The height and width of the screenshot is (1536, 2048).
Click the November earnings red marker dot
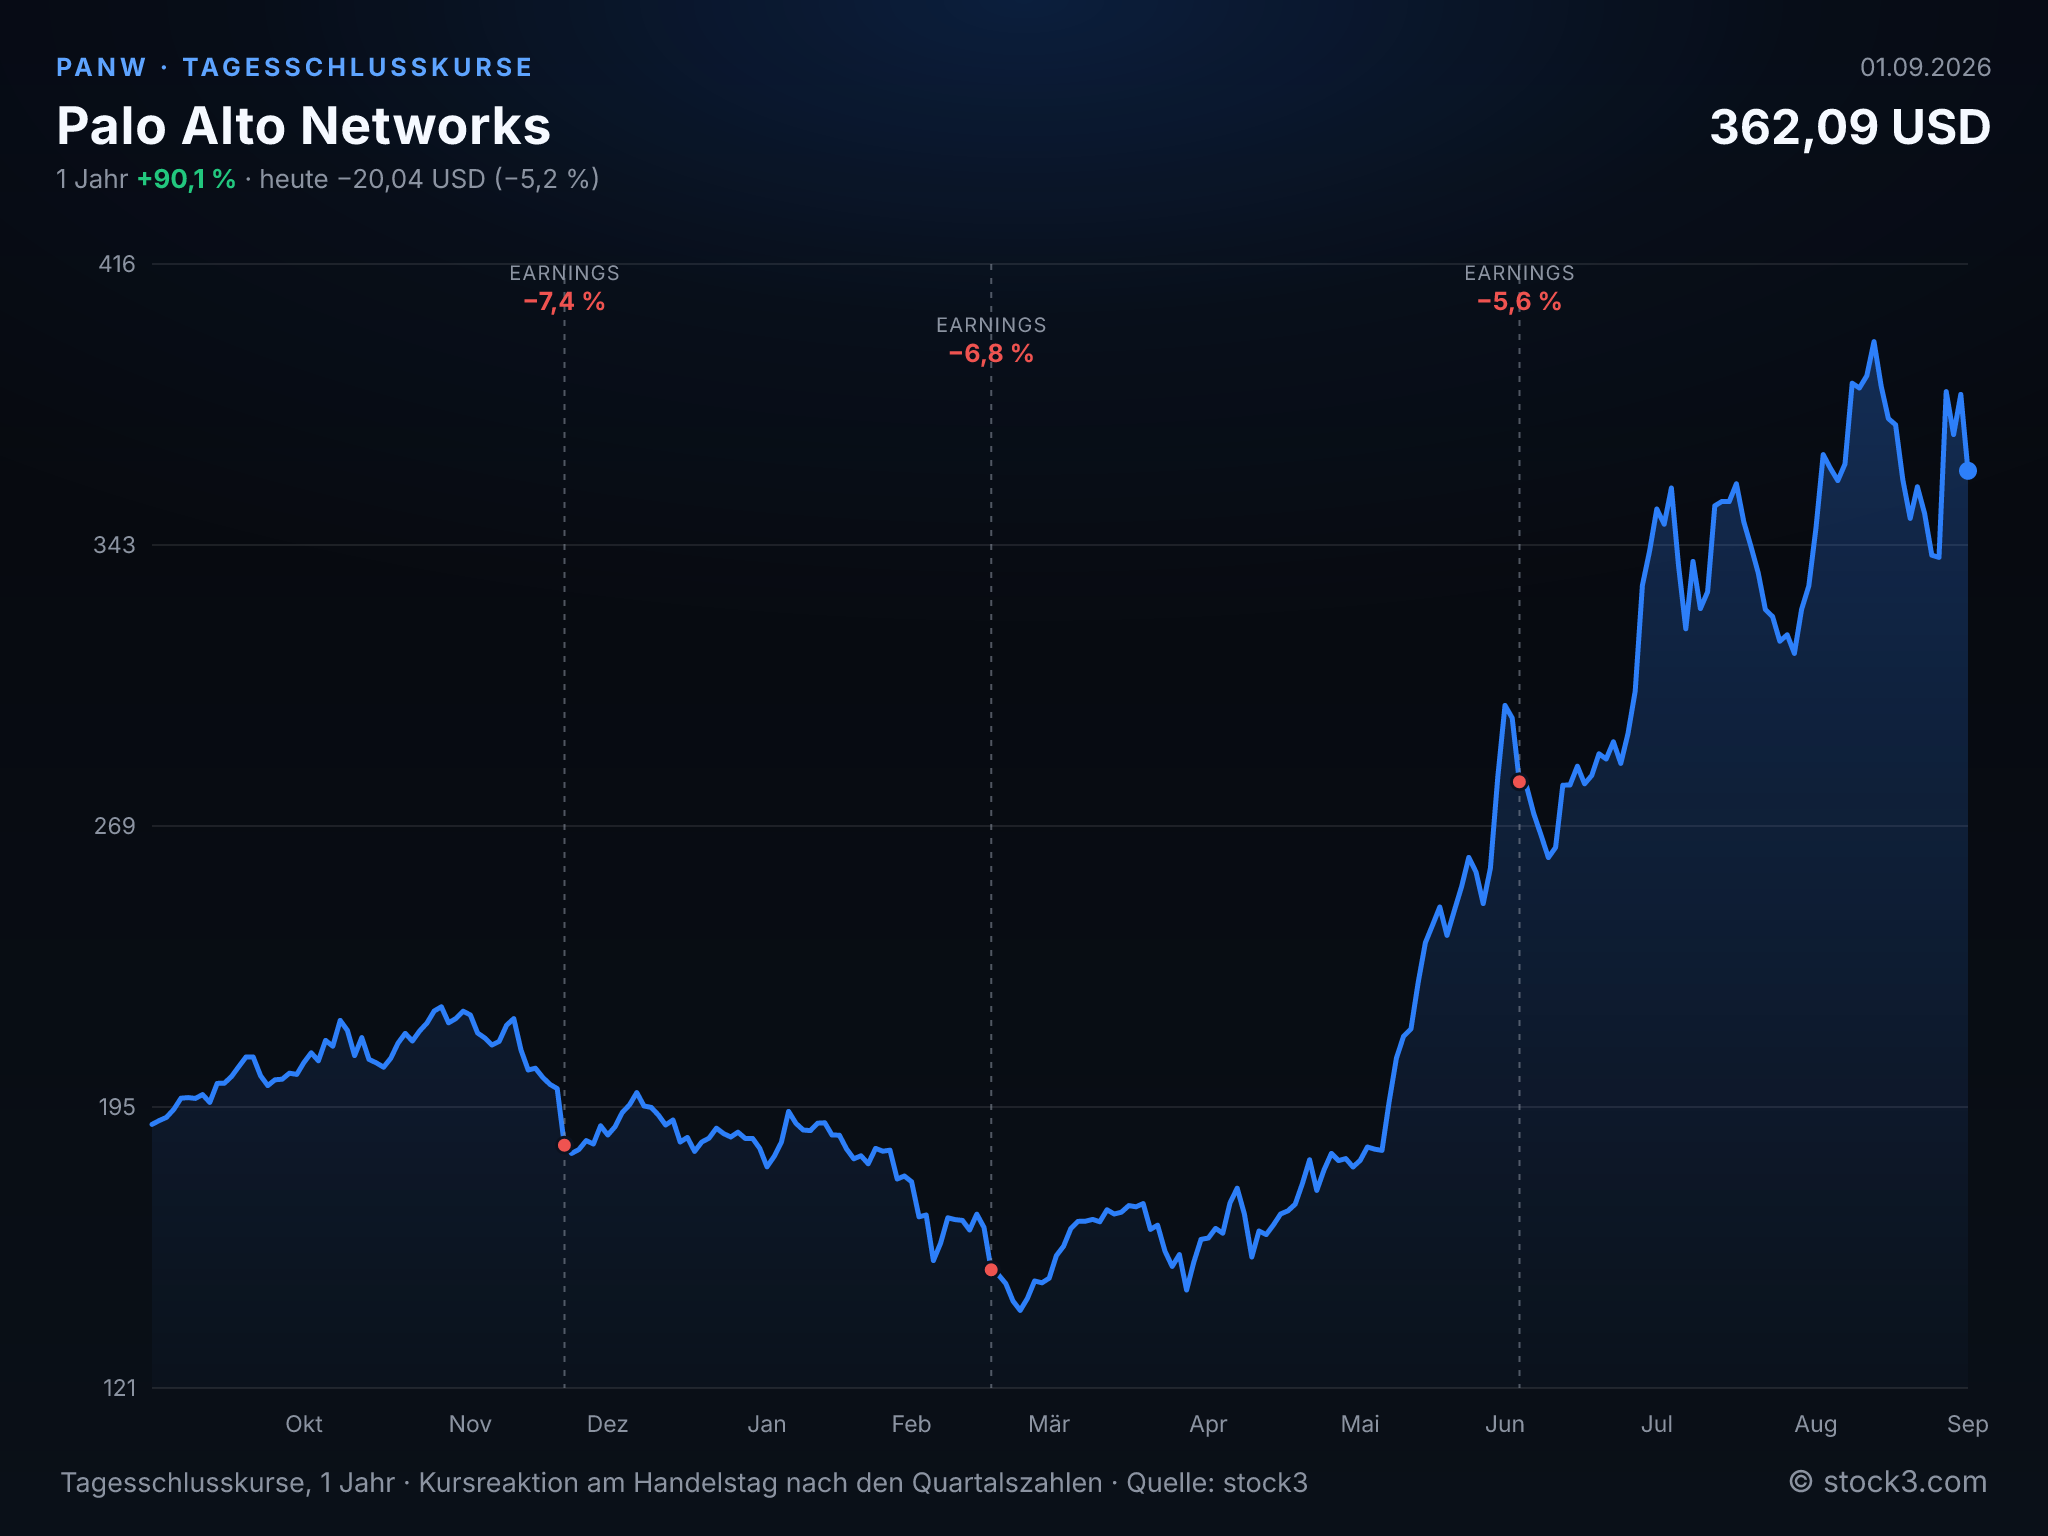click(564, 1145)
